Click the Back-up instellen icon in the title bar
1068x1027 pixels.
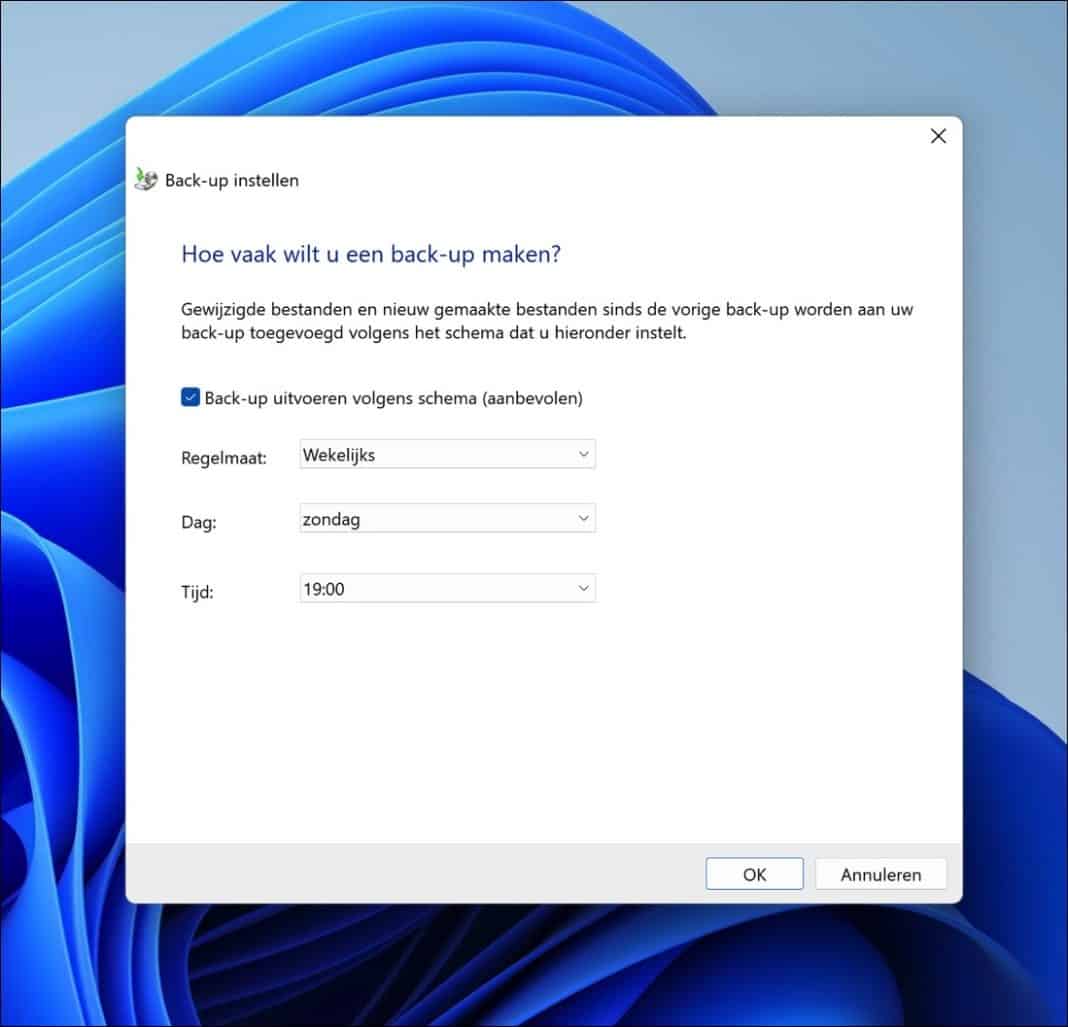(x=143, y=179)
